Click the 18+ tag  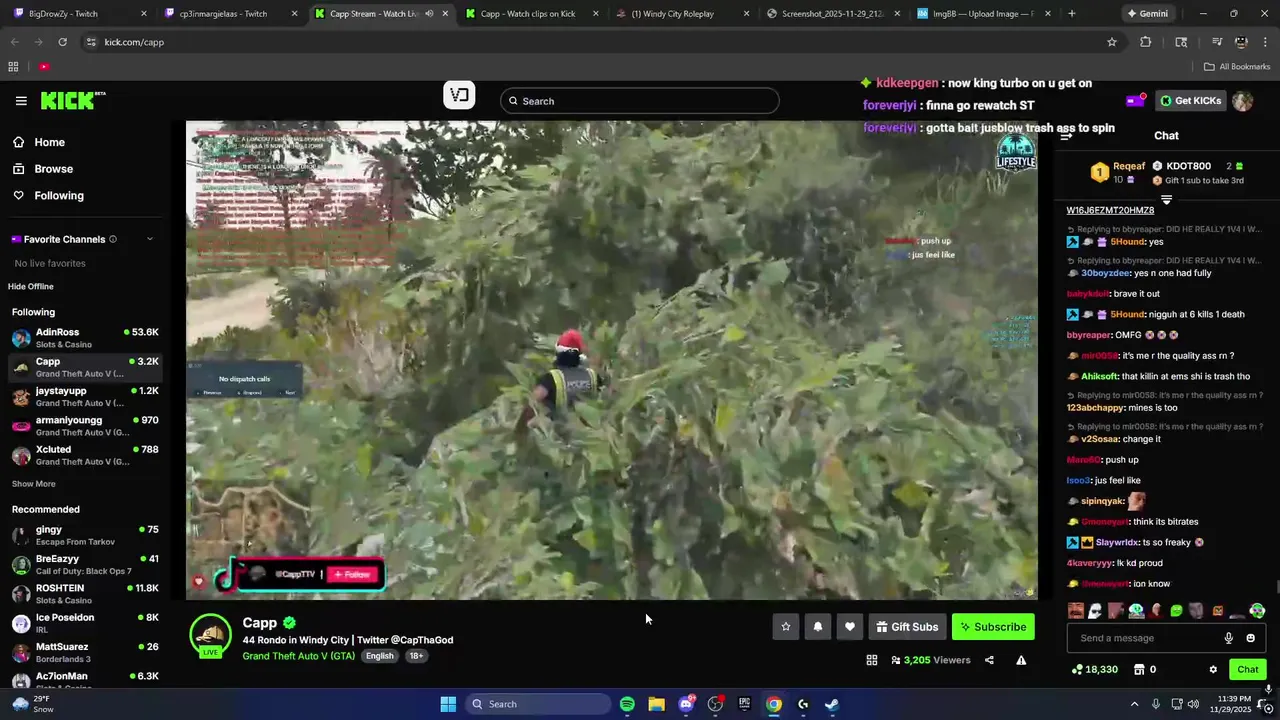click(x=415, y=656)
